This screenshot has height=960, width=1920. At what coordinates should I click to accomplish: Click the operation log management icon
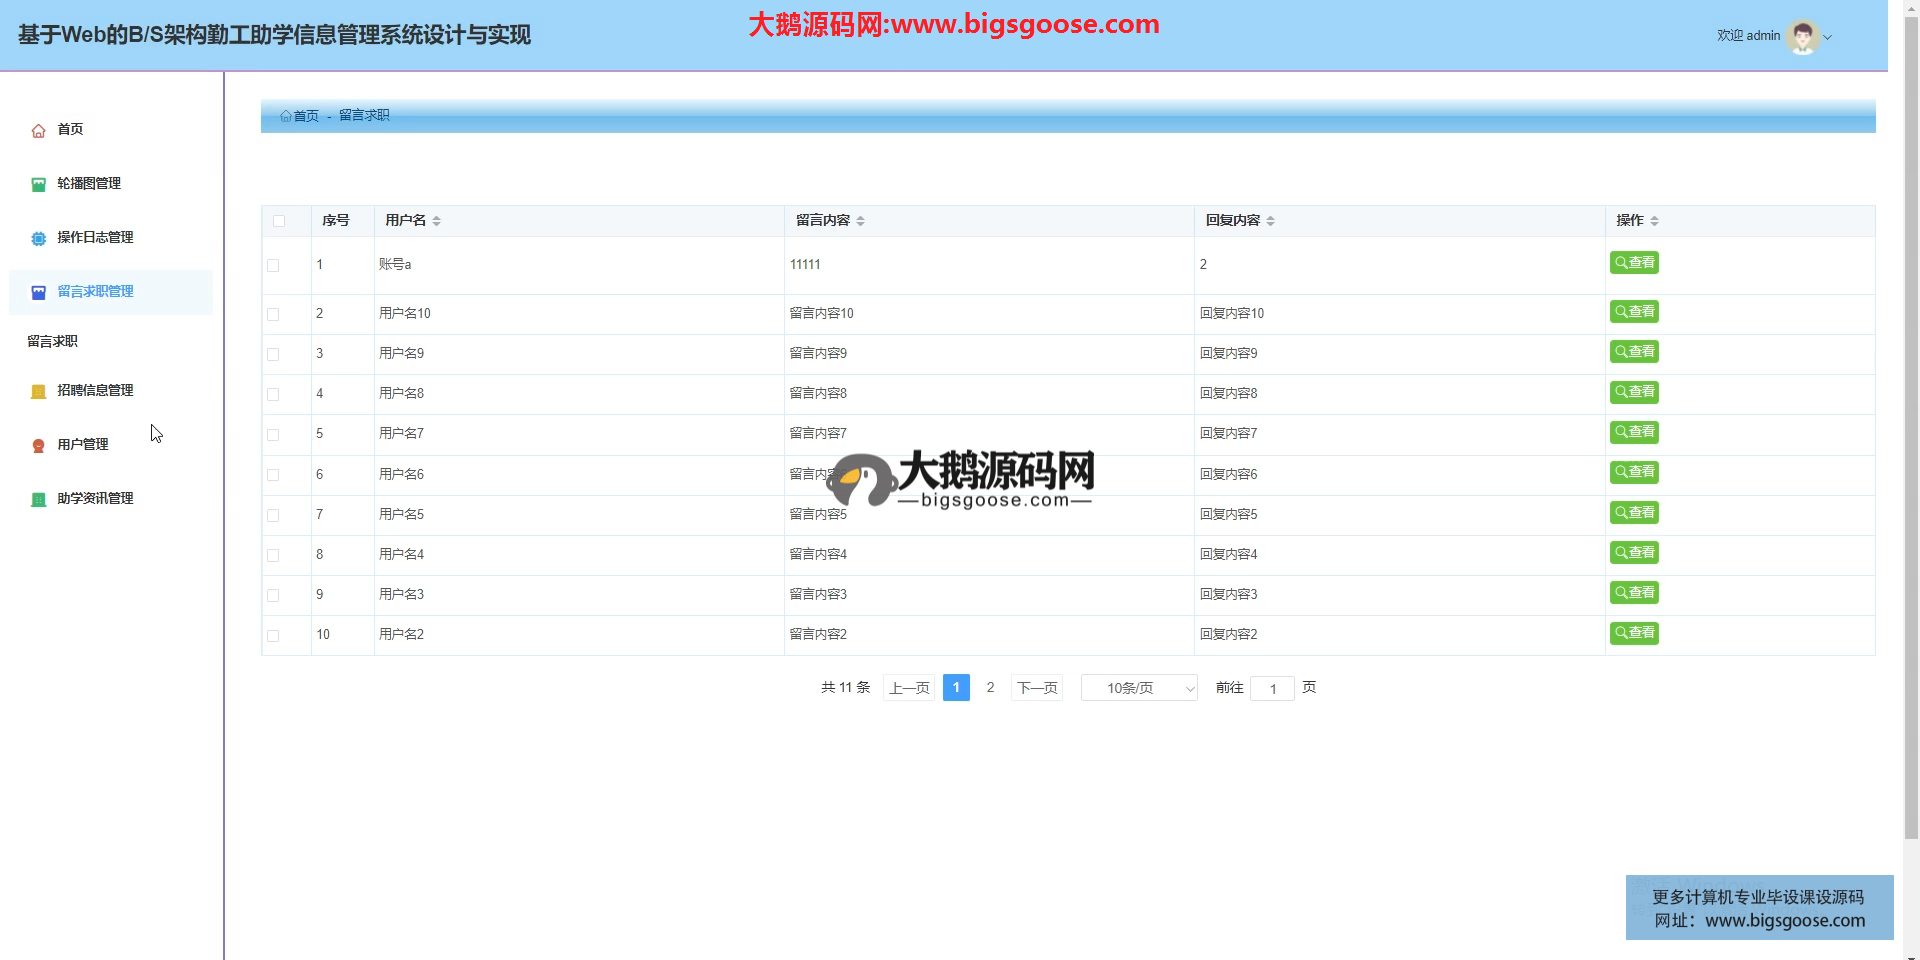[38, 239]
